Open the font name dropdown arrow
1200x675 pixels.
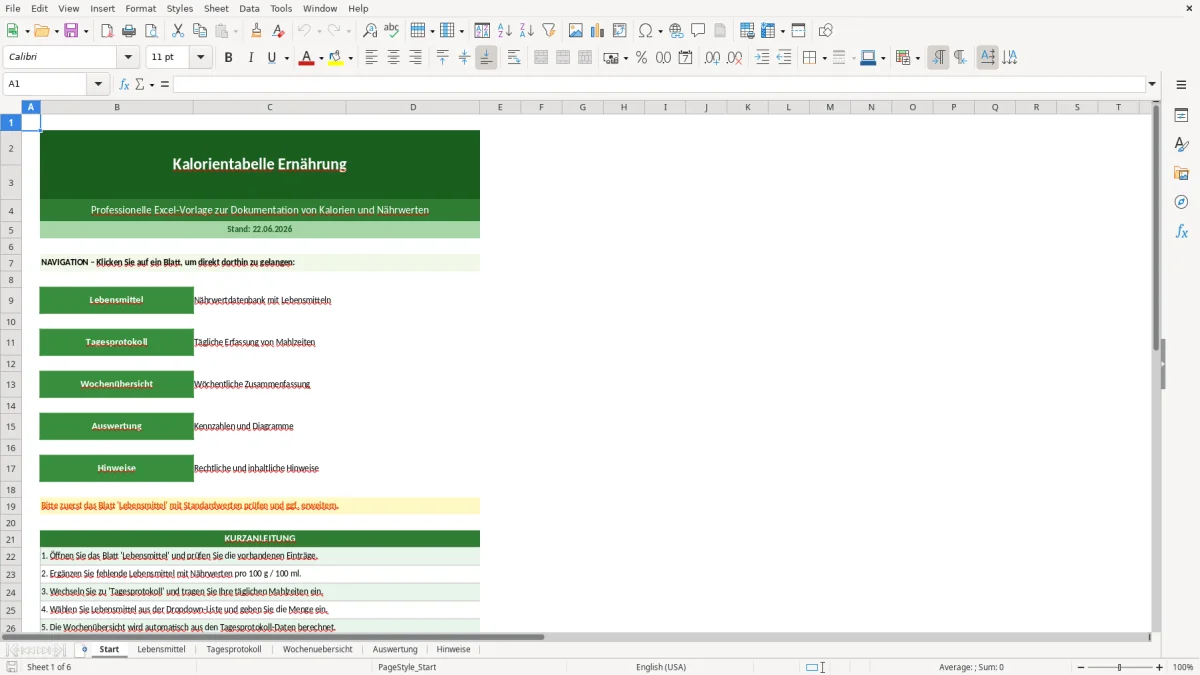pos(128,58)
